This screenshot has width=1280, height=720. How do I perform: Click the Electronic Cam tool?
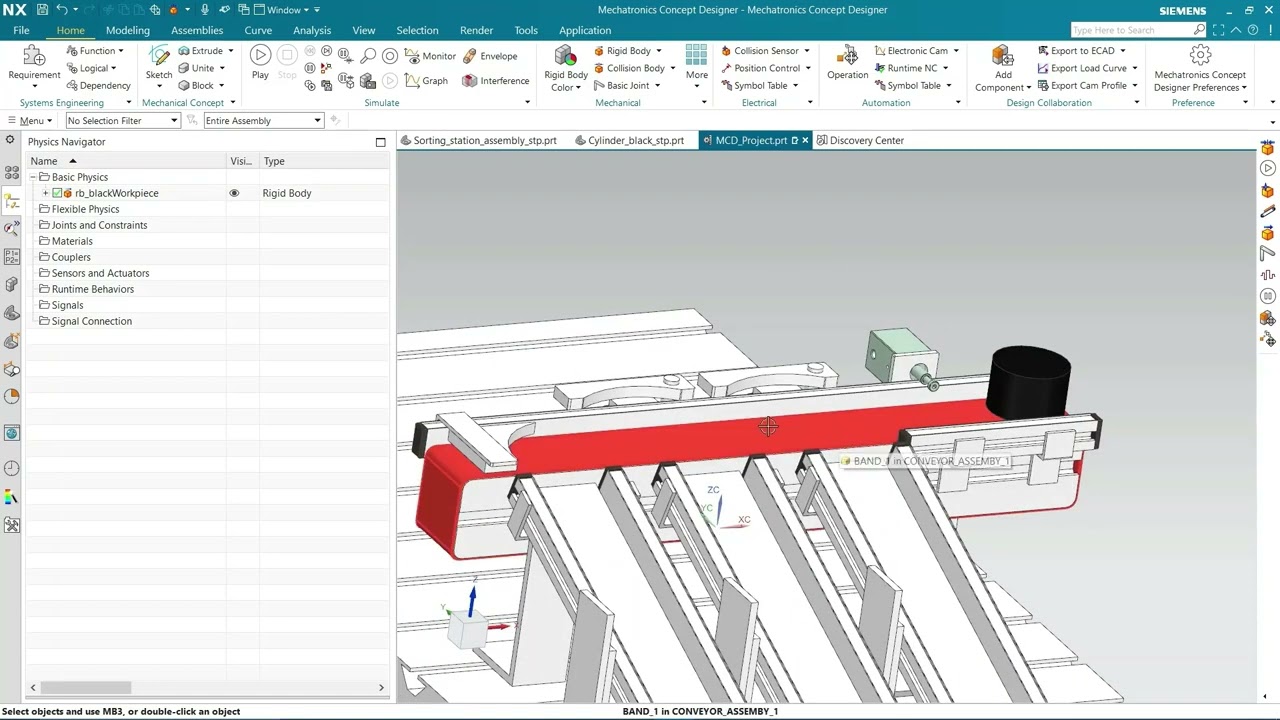910,51
